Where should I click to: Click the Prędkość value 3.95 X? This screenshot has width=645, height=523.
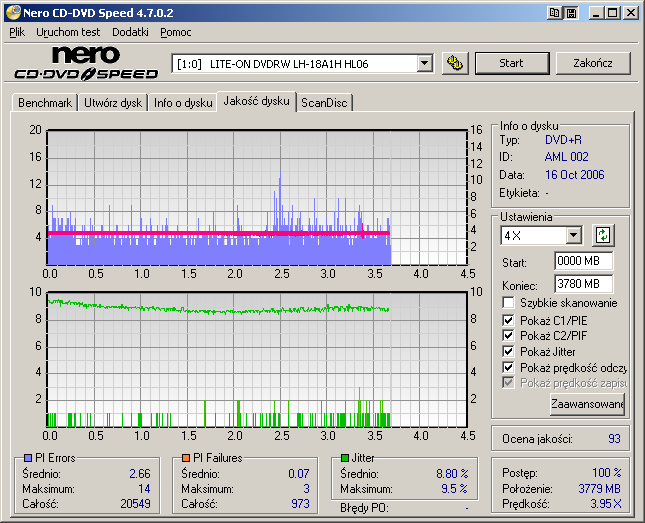pos(606,504)
